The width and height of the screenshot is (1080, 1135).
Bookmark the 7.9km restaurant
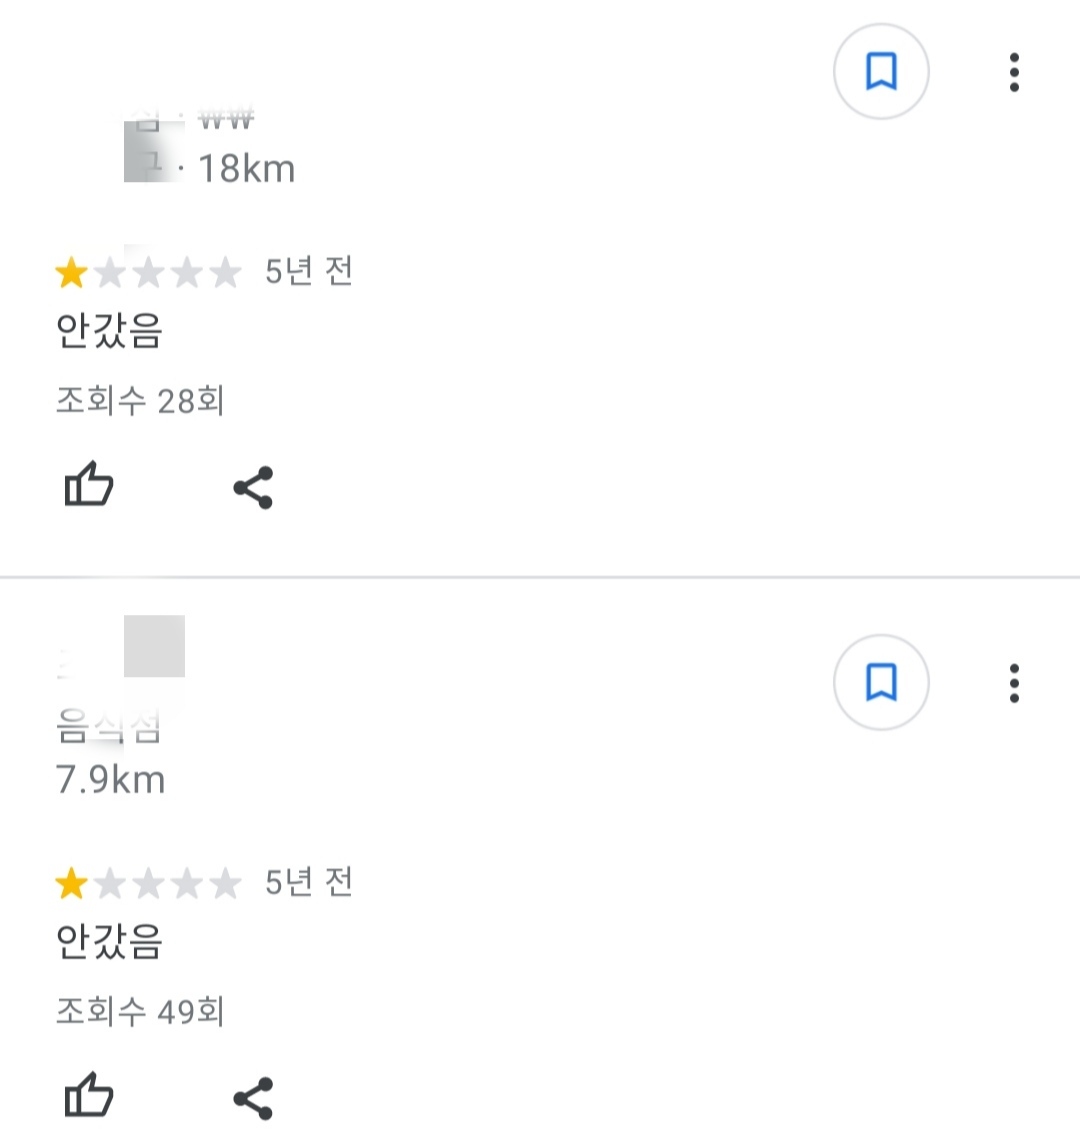[x=881, y=682]
